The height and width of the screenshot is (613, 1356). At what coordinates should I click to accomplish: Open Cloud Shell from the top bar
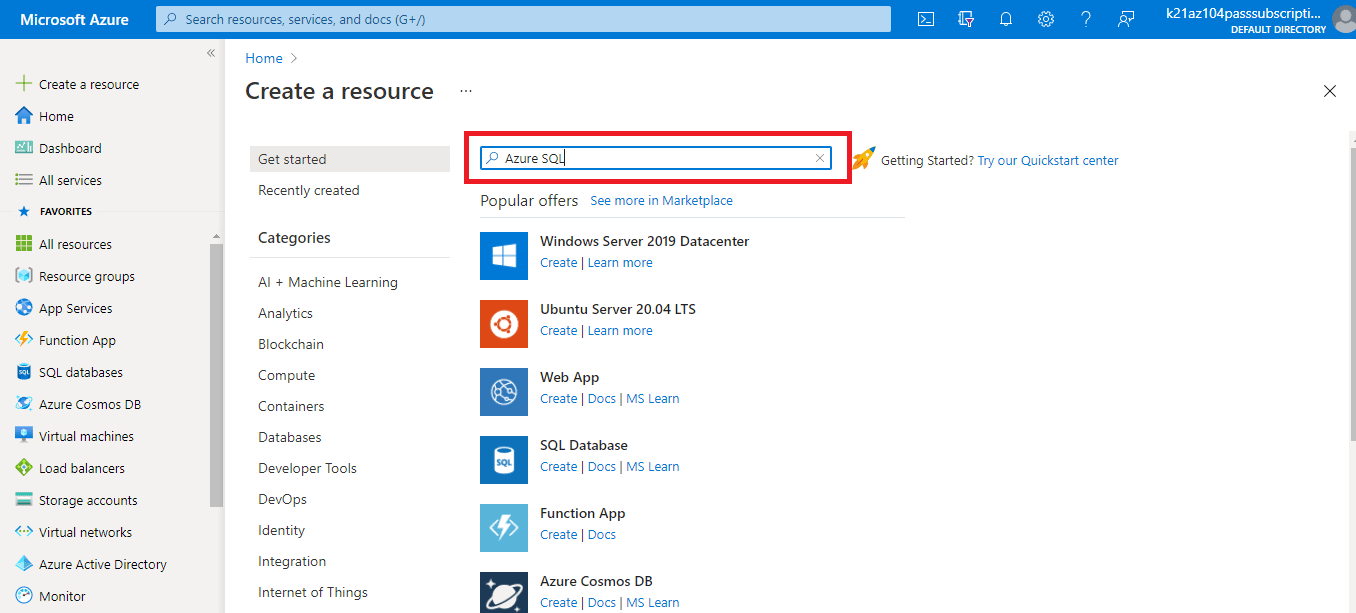tap(925, 19)
